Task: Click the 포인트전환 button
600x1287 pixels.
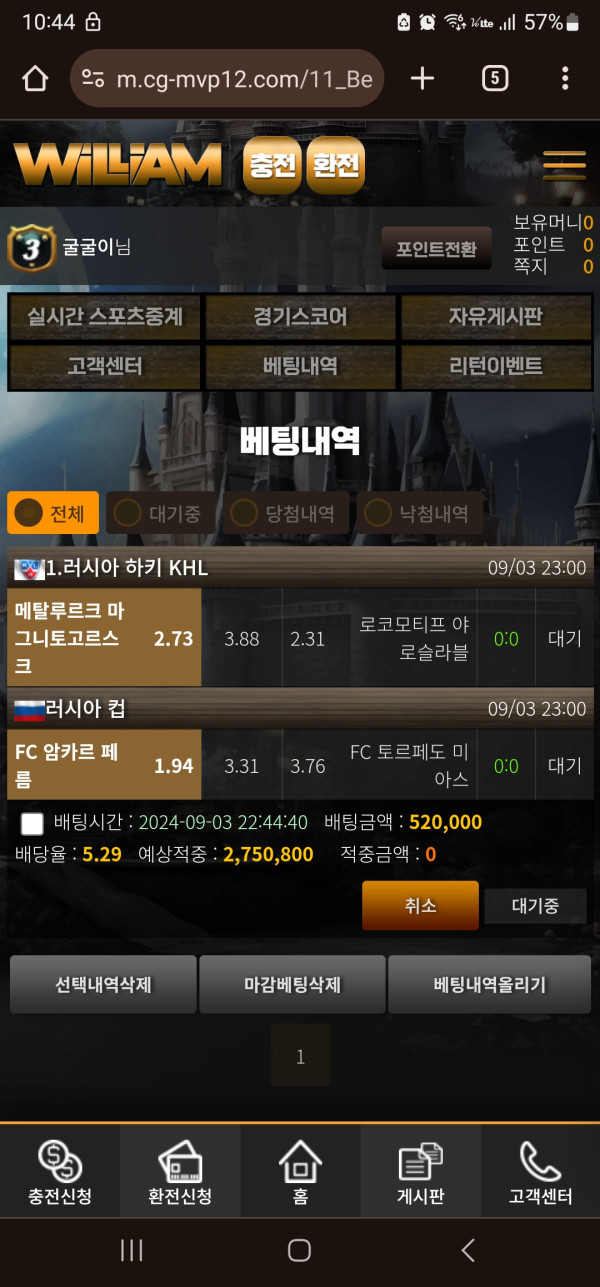Action: coord(436,248)
